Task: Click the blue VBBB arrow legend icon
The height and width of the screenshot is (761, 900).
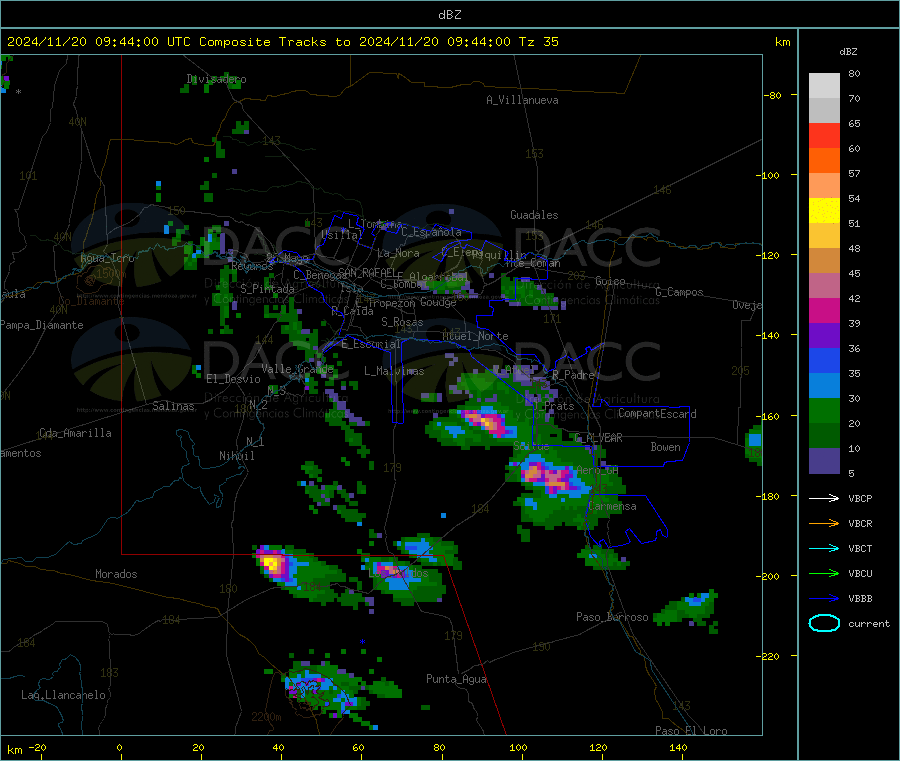Action: pyautogui.click(x=824, y=599)
